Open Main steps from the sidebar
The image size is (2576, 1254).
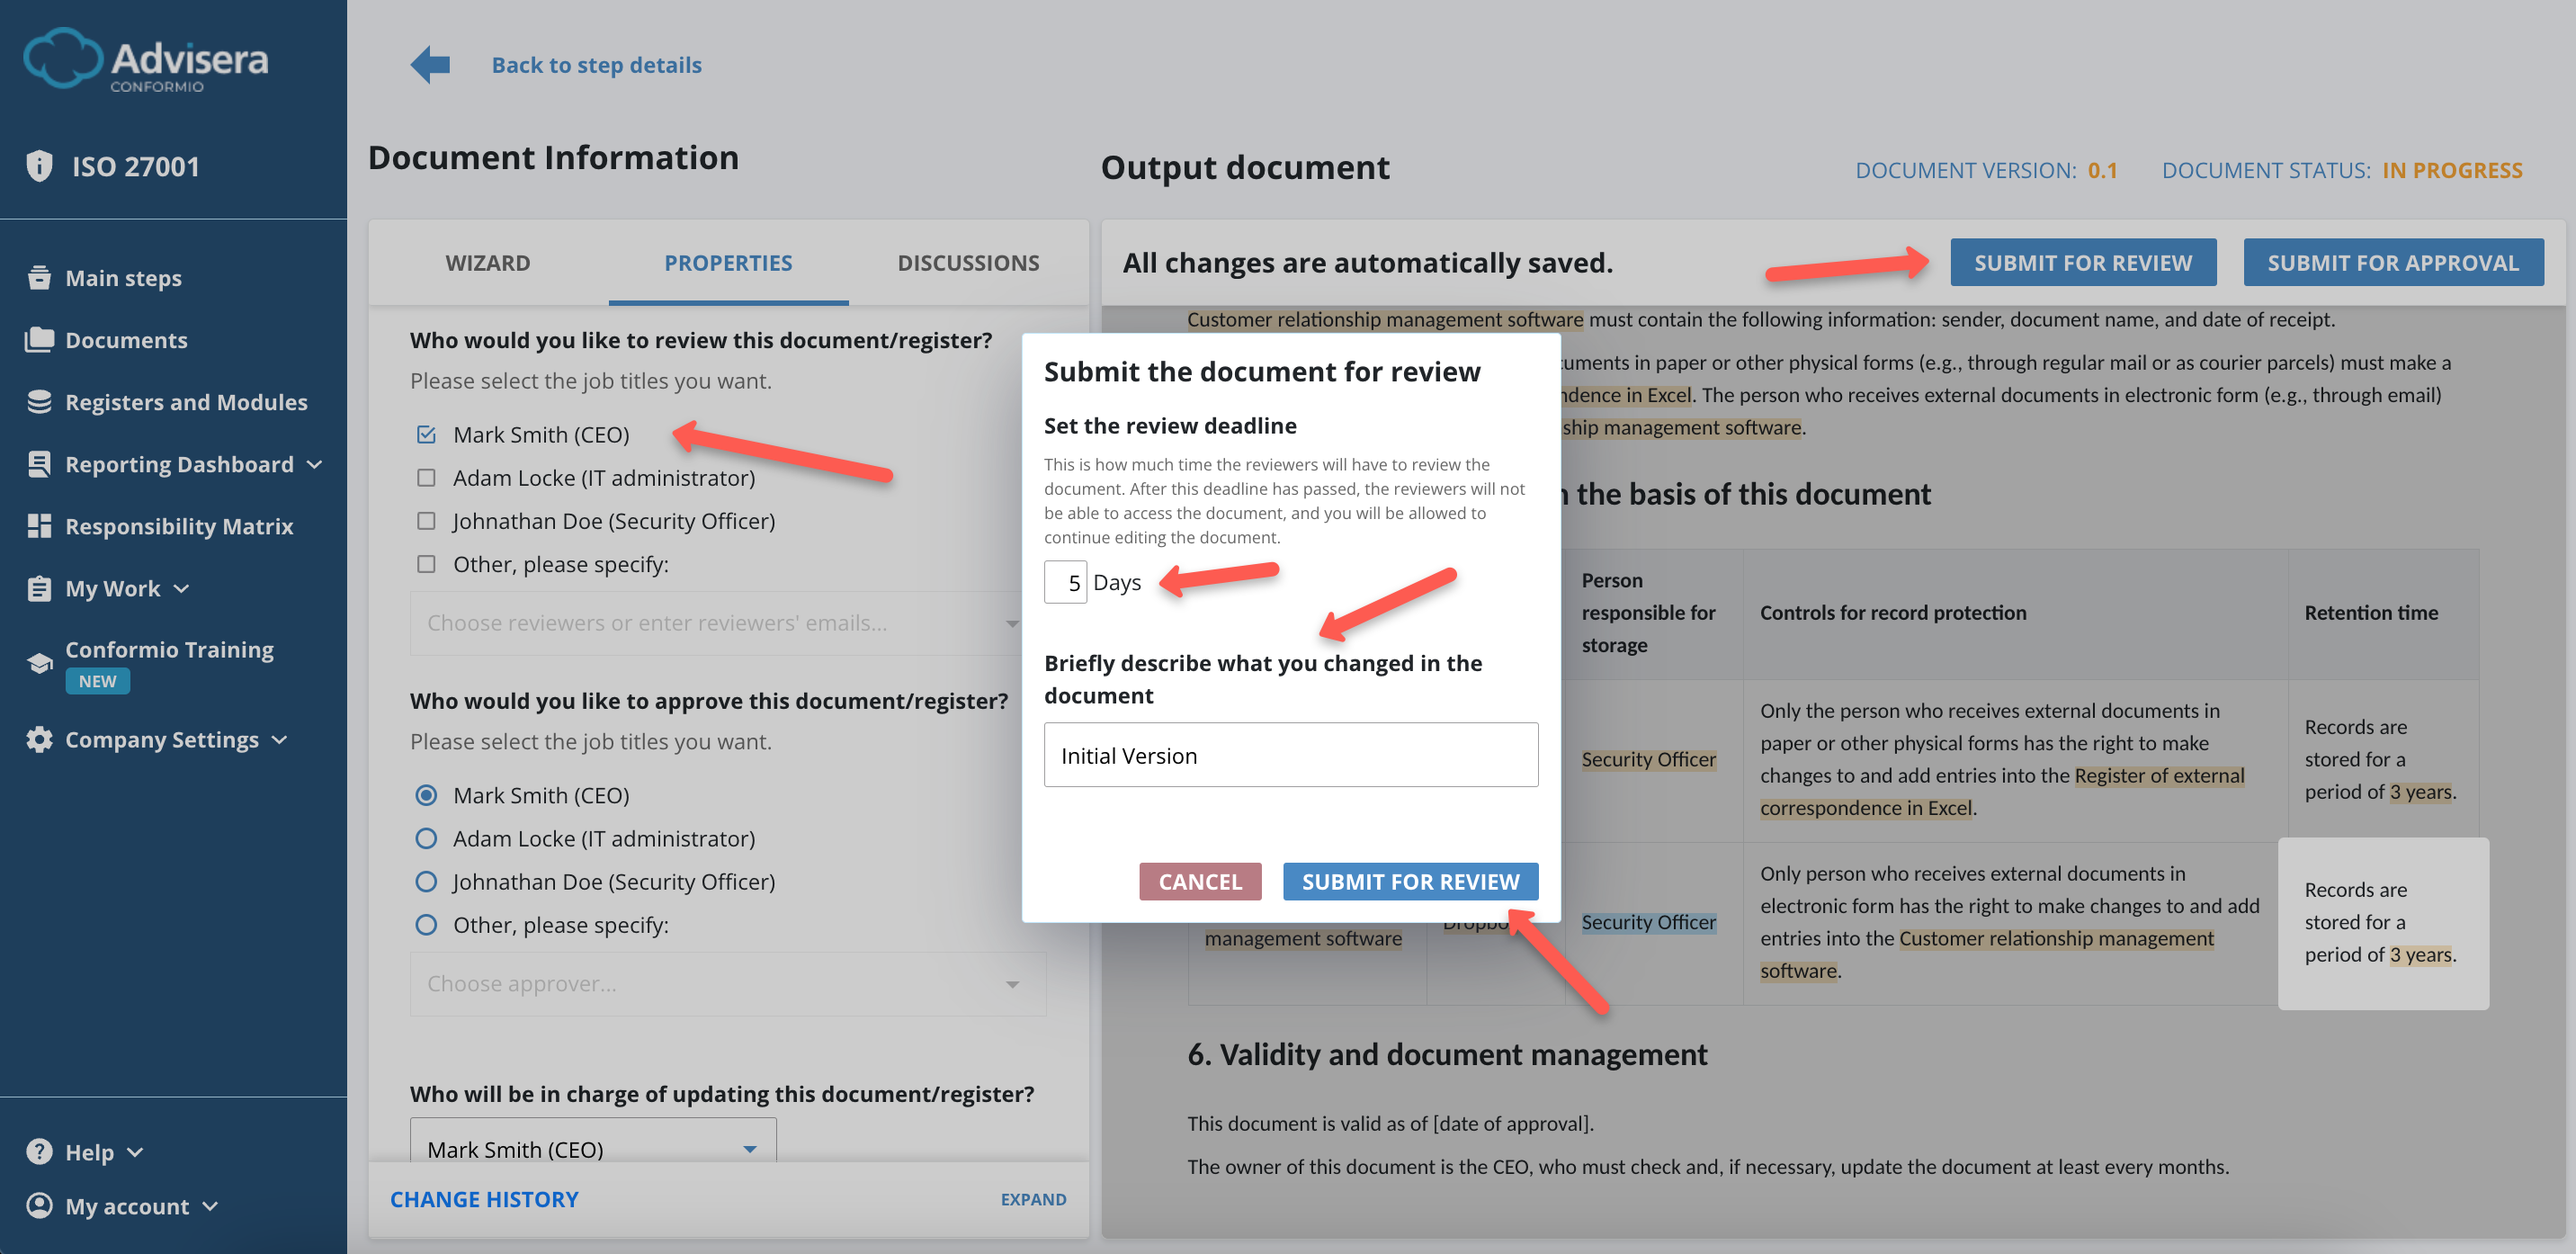(x=122, y=277)
